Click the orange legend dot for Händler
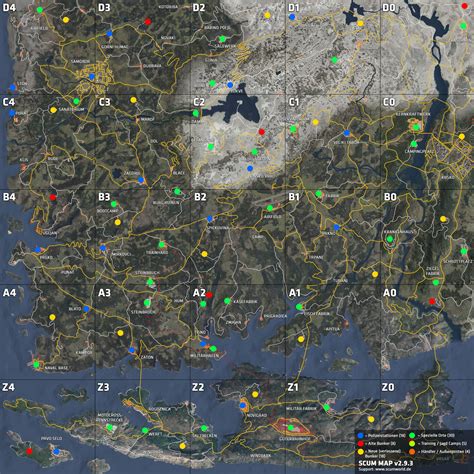 pos(412,452)
